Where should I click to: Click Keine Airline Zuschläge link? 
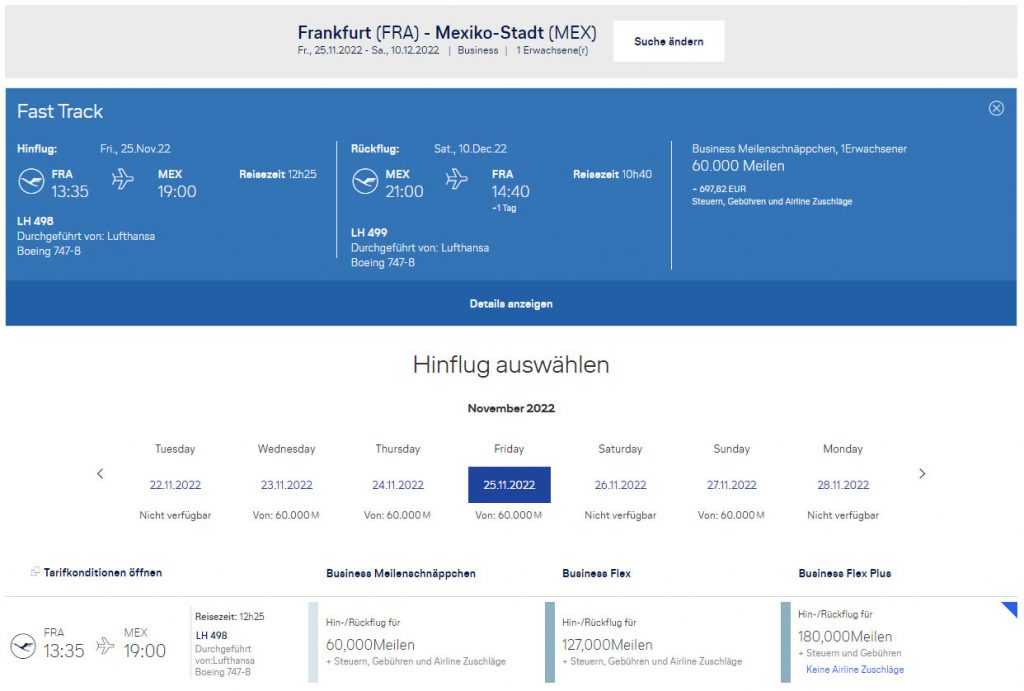(855, 669)
